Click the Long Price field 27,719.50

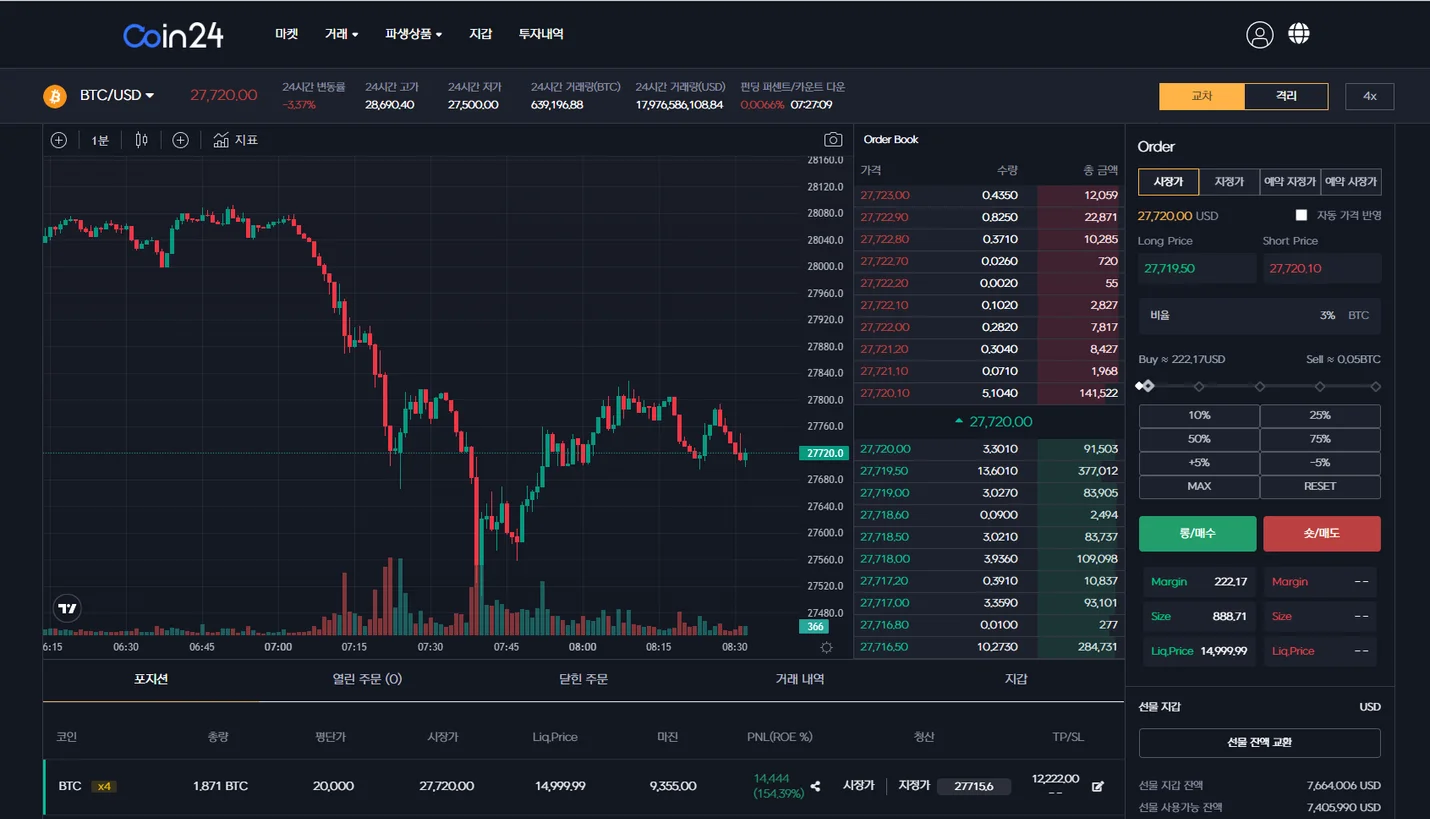coord(1197,268)
